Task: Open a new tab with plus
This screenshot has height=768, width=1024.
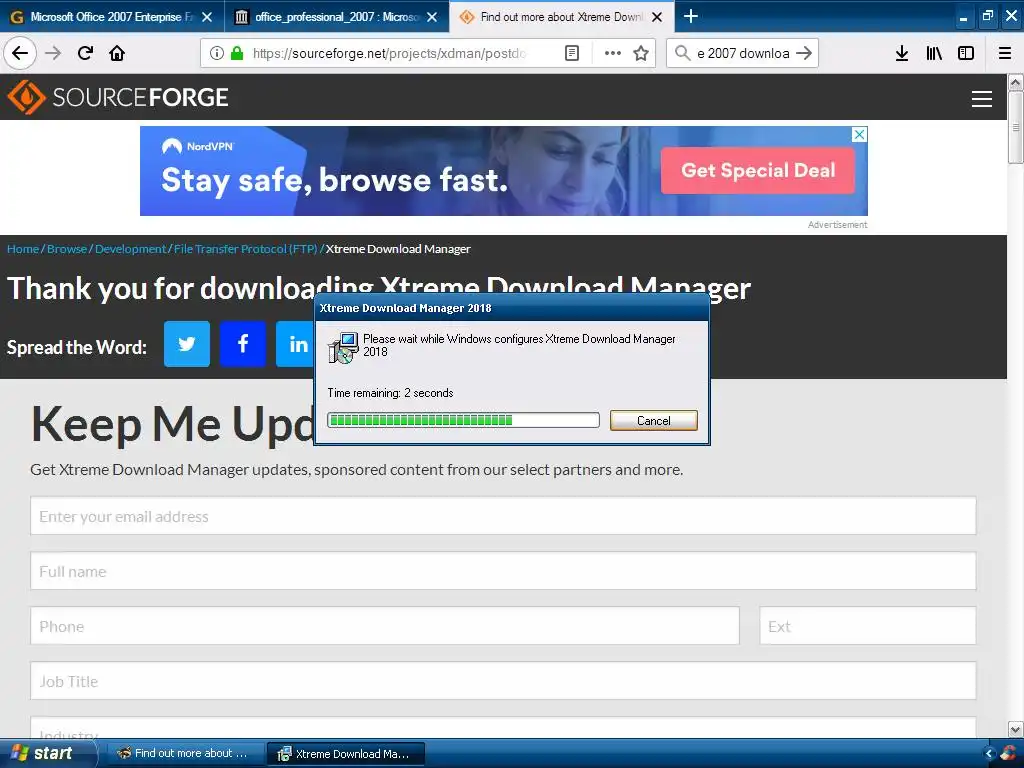Action: (x=690, y=16)
